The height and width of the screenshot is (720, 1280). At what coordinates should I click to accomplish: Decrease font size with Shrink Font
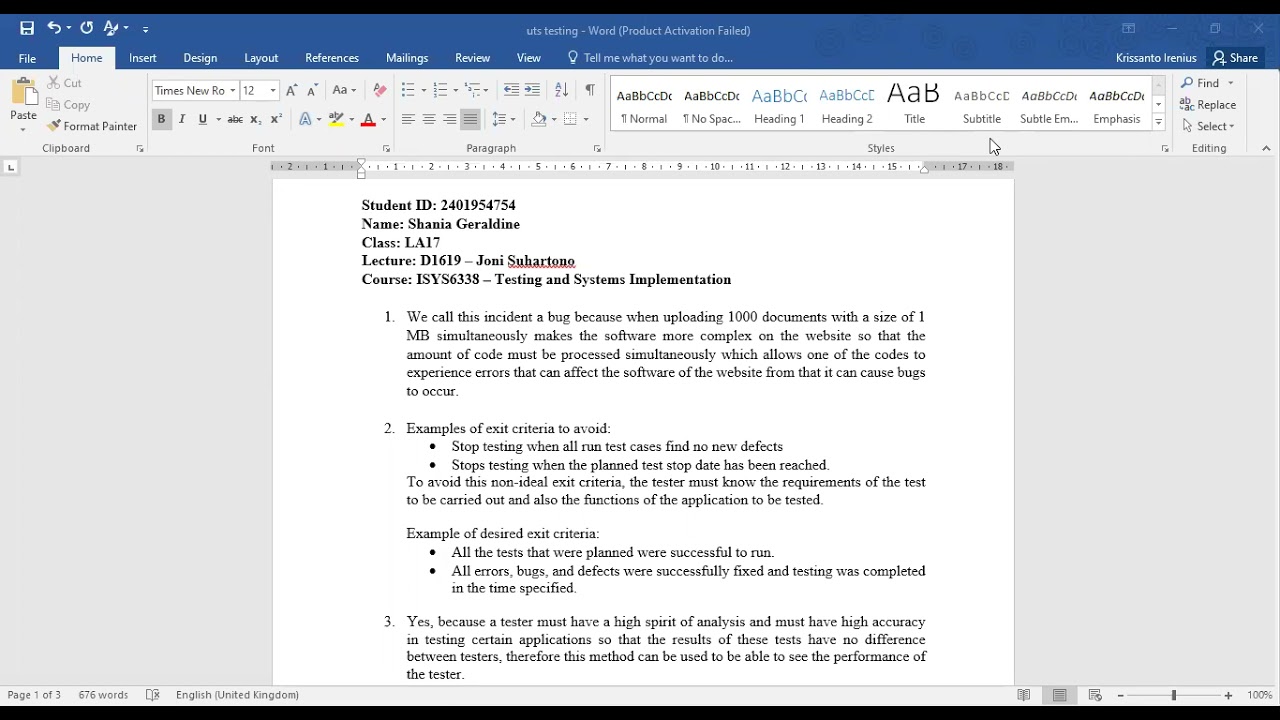(x=313, y=90)
